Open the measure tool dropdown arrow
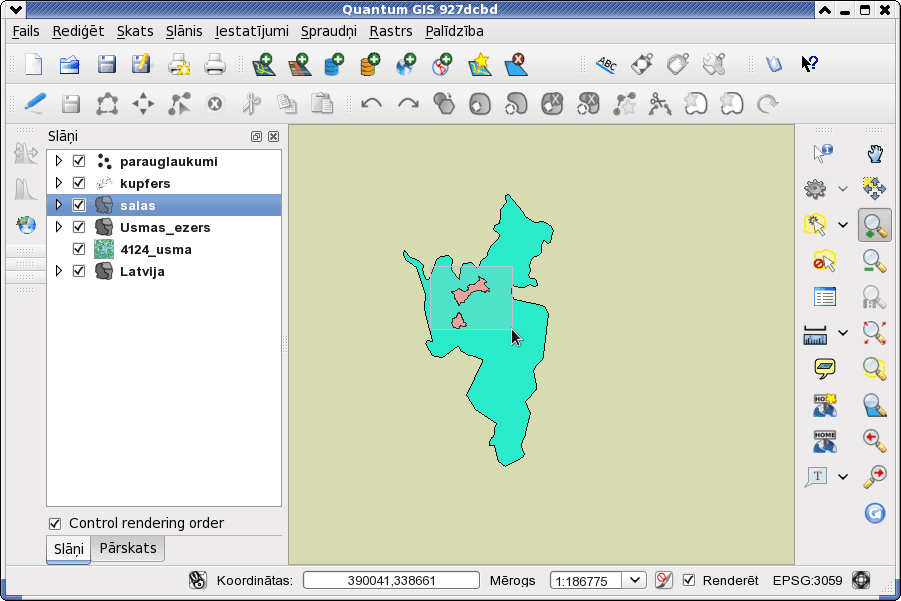Viewport: 901px width, 601px height. click(842, 333)
